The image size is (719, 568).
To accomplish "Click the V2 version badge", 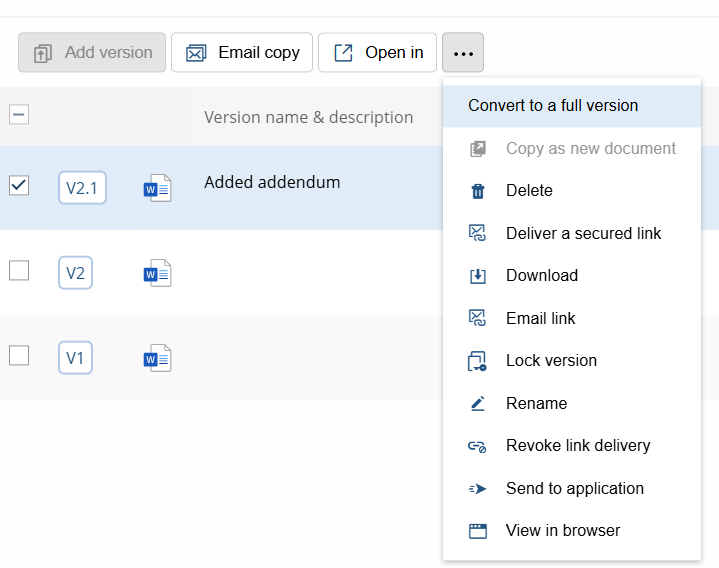I will [75, 273].
